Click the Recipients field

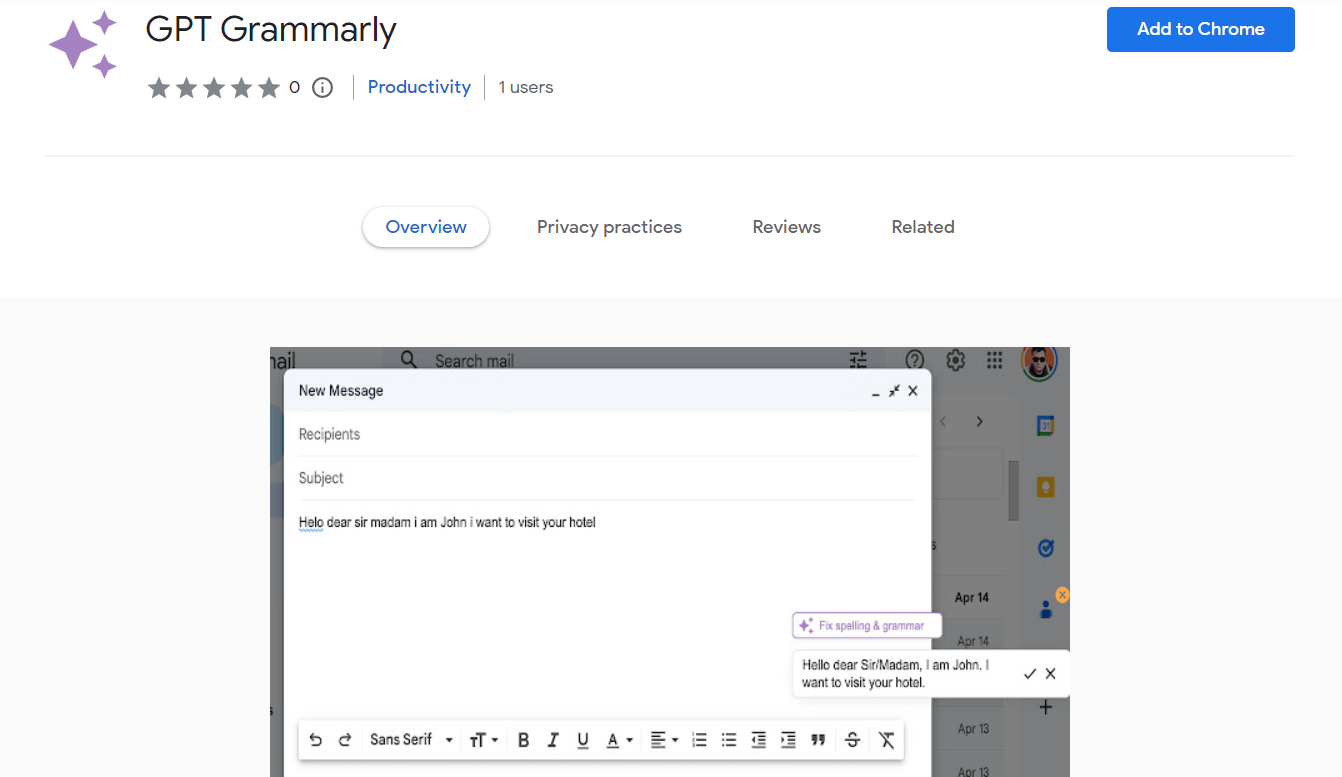tap(607, 434)
